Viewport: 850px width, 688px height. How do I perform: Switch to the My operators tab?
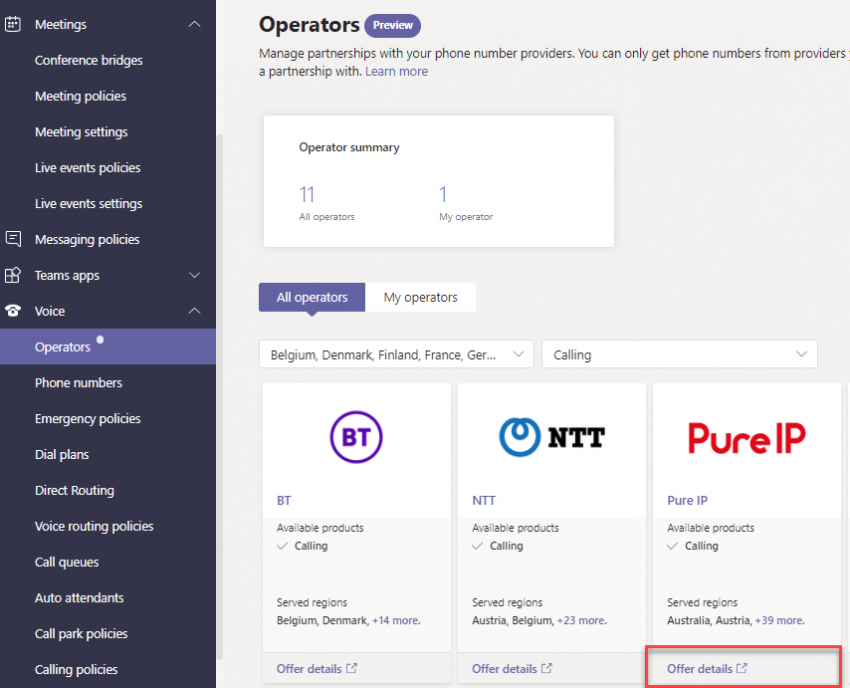tap(420, 297)
